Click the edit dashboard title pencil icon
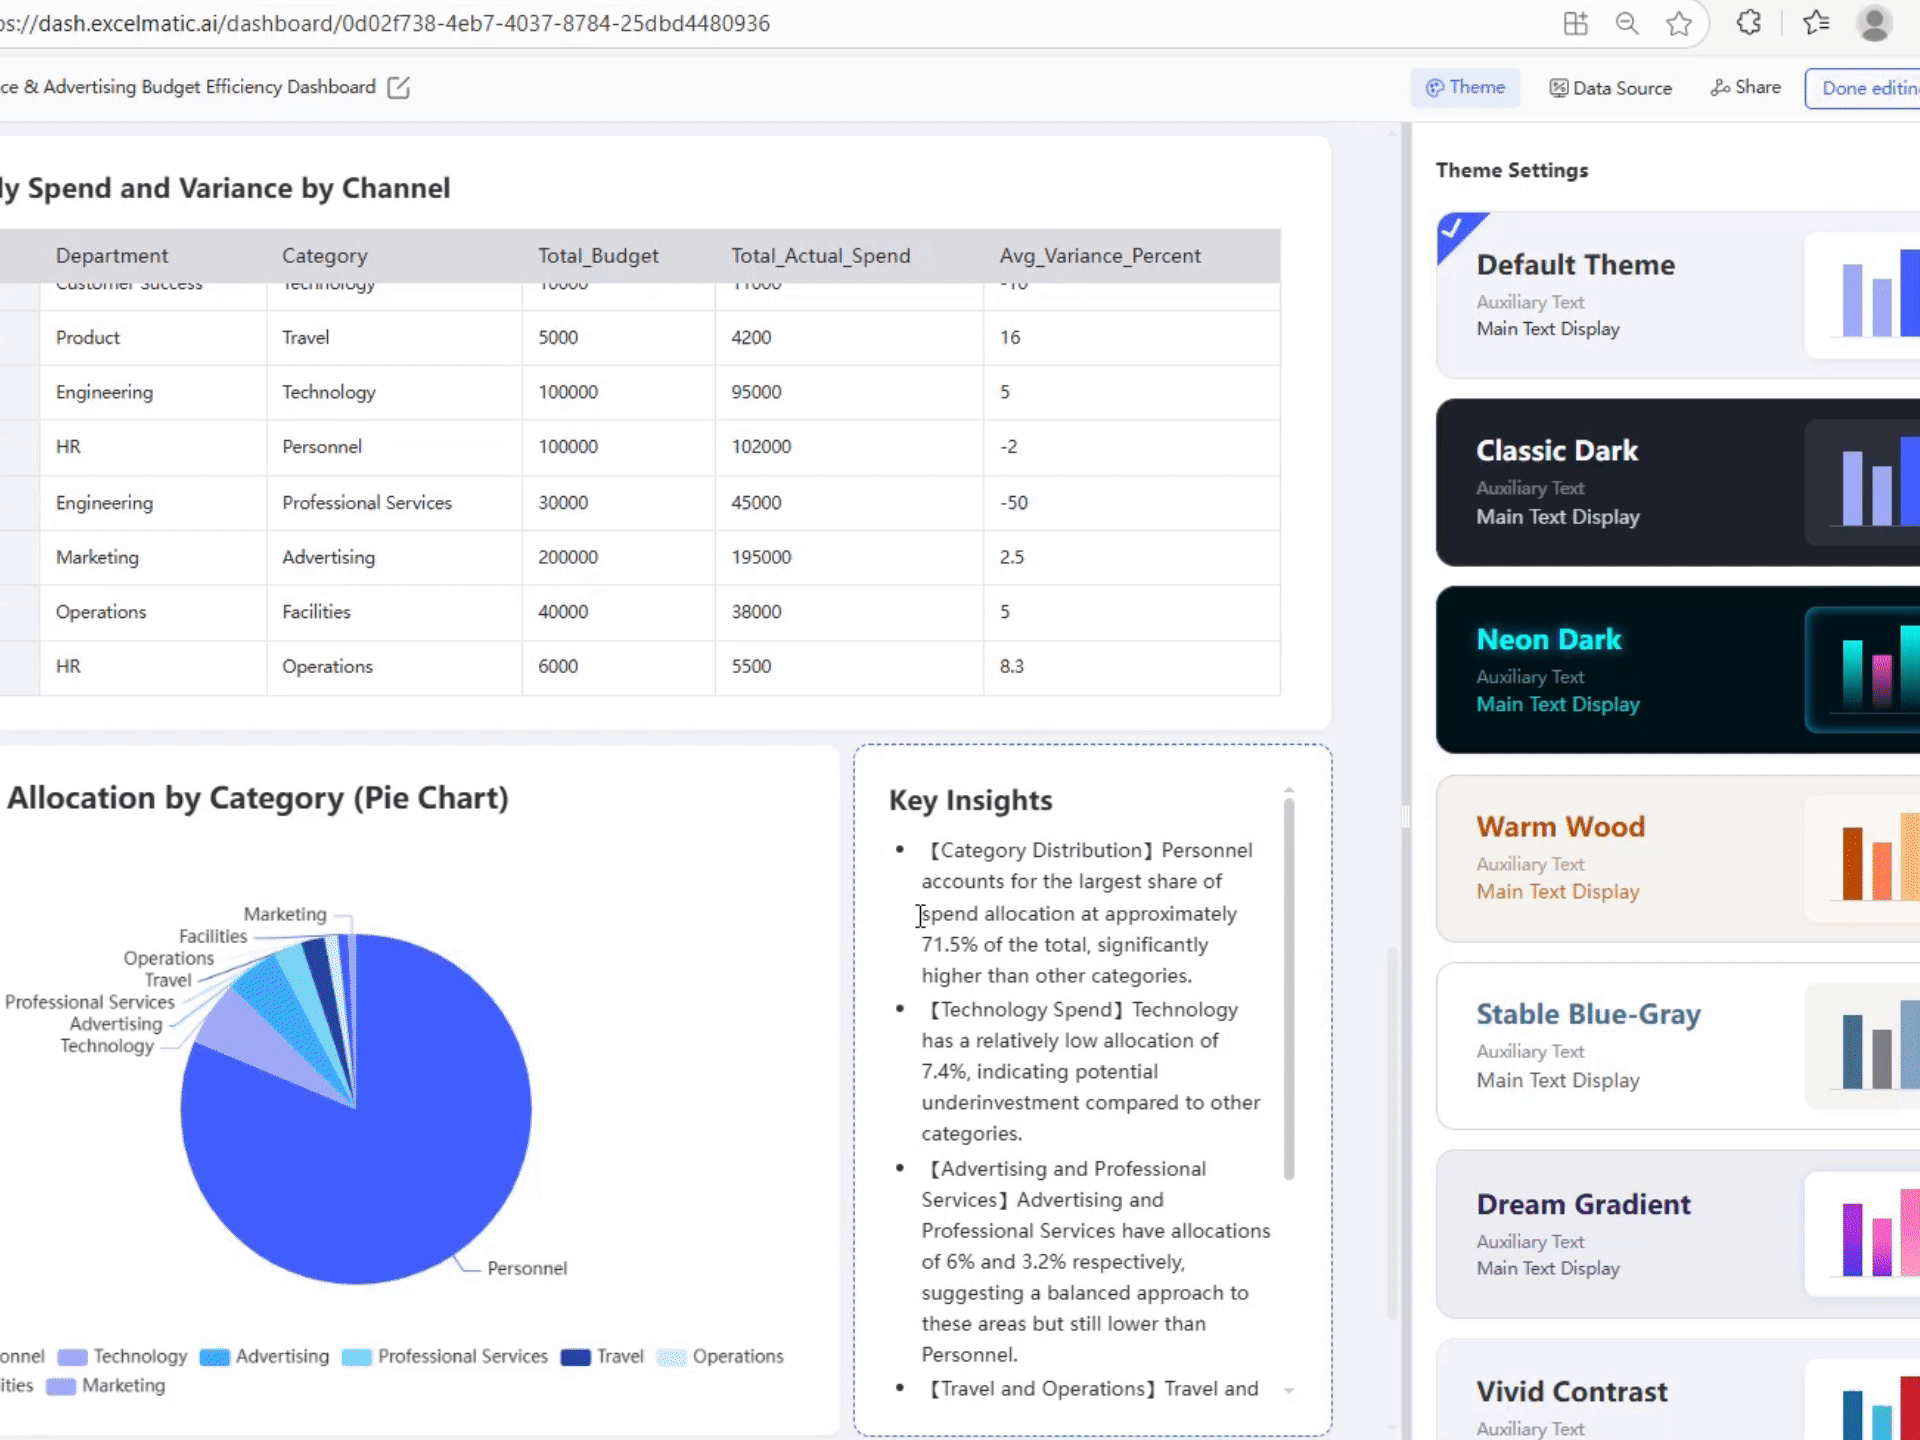The height and width of the screenshot is (1440, 1920). 398,88
